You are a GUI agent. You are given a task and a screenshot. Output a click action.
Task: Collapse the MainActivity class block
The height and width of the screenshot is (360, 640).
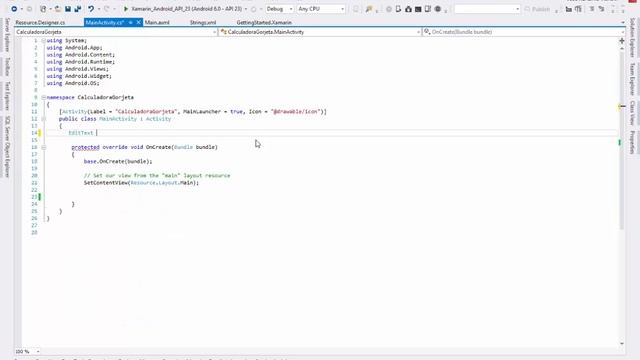pyautogui.click(x=44, y=119)
